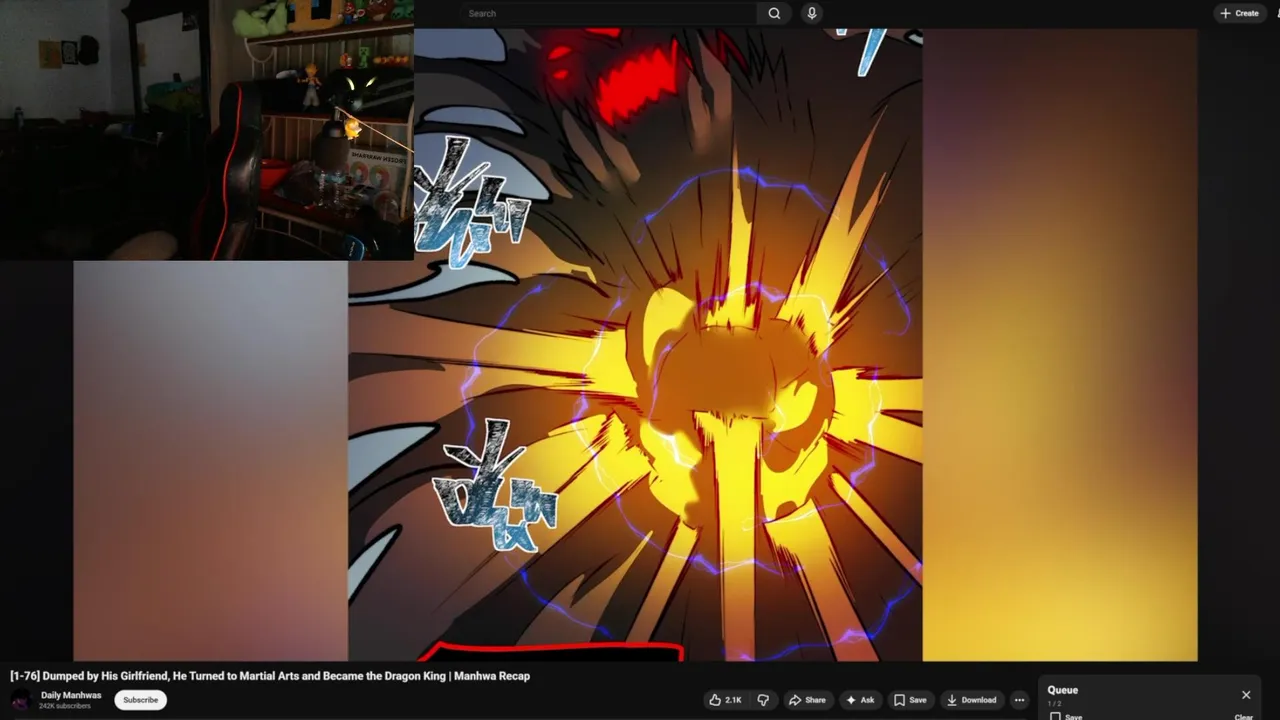Open Daily Manhwas channel avatar
Screen dimensions: 1280x720
click(20, 700)
